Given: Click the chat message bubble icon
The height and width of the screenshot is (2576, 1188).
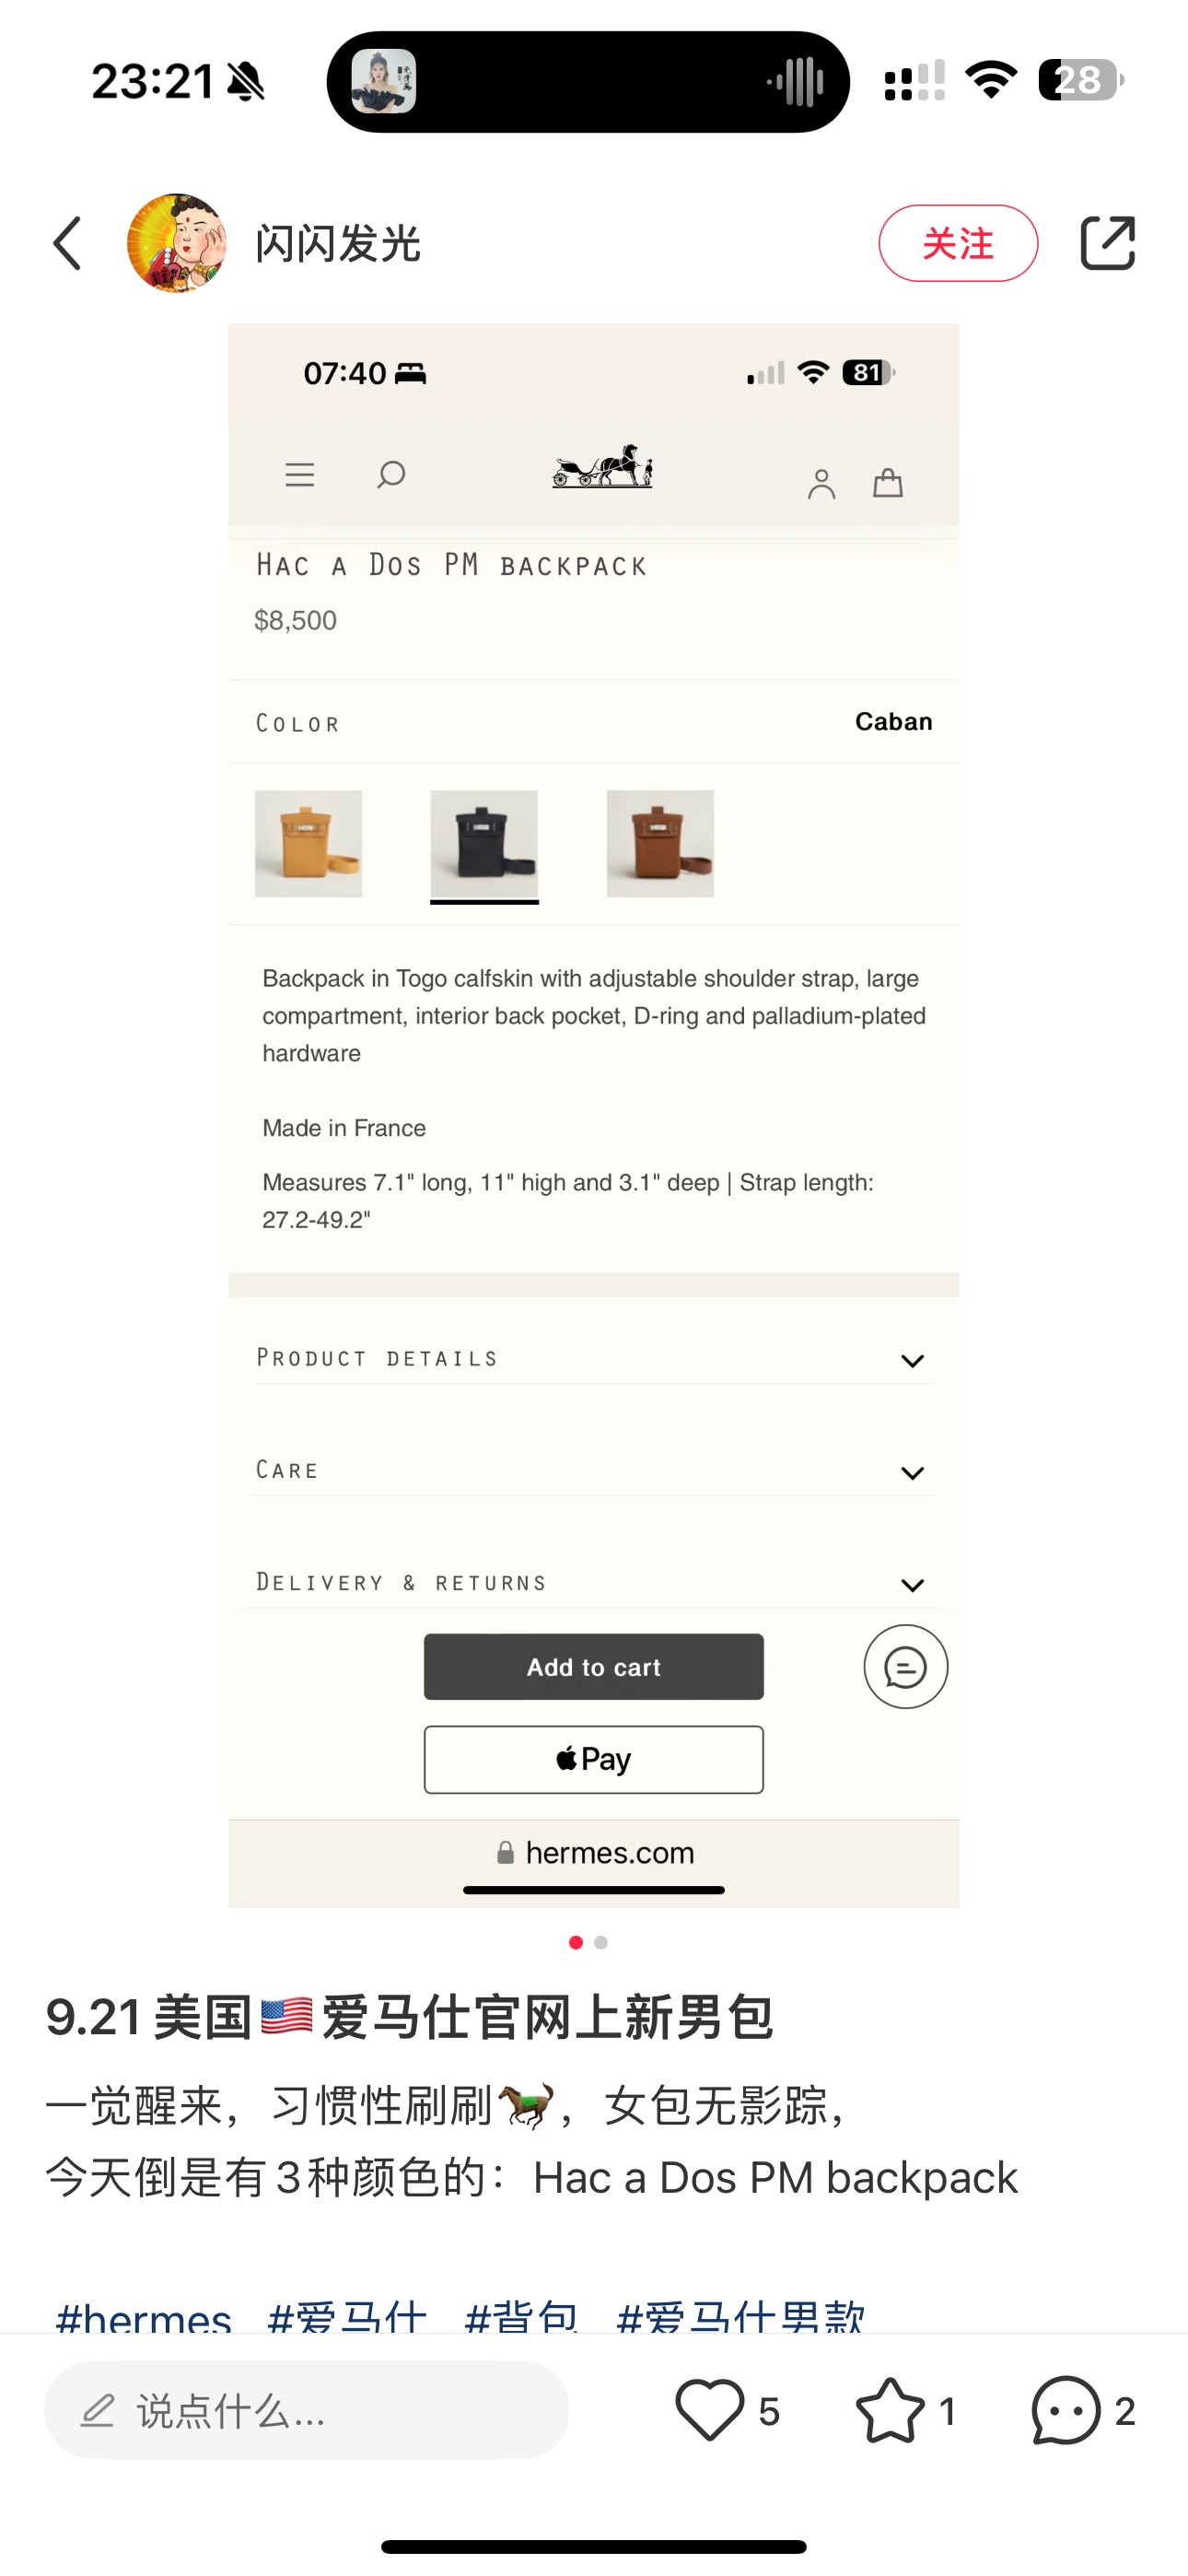Looking at the screenshot, I should (x=905, y=1667).
